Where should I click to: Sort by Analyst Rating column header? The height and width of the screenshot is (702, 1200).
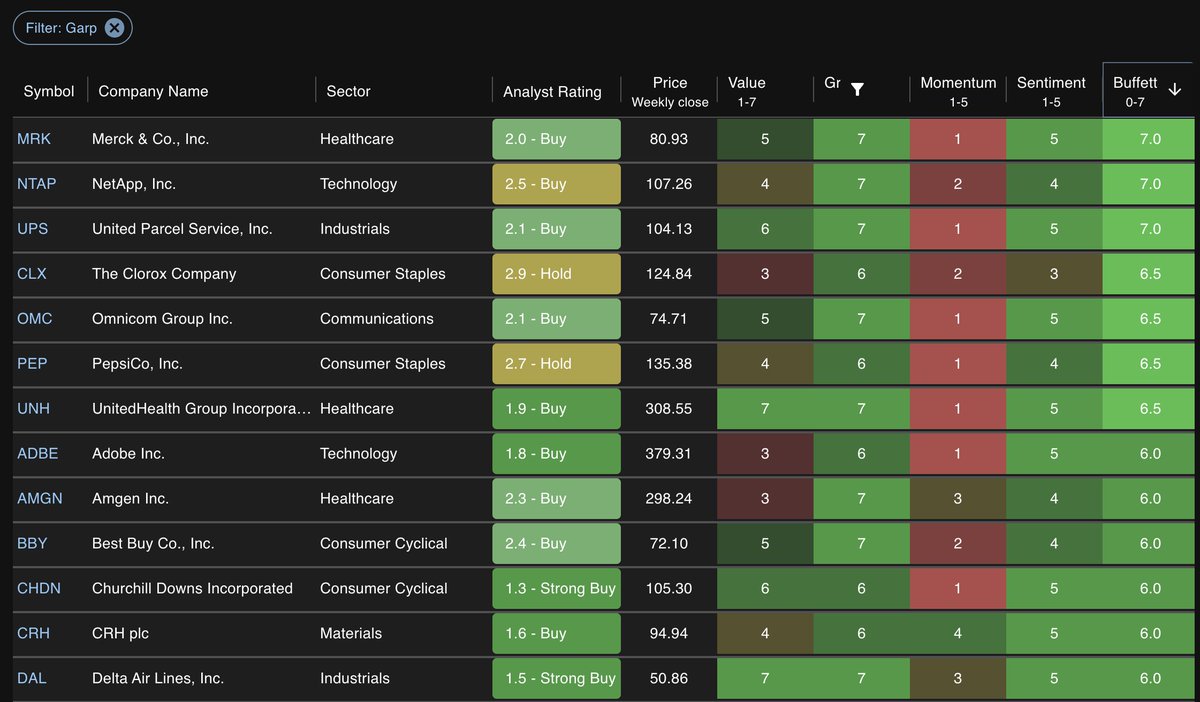[x=552, y=91]
